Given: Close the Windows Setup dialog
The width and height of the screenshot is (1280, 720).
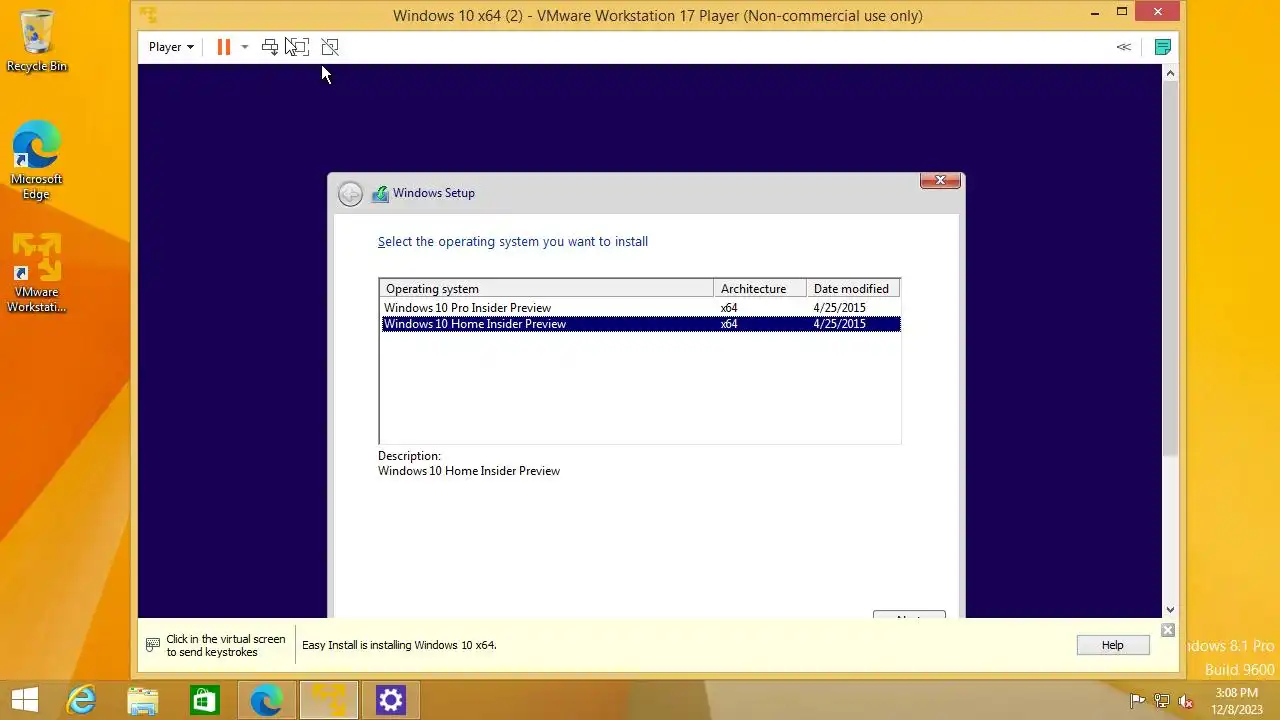Looking at the screenshot, I should point(940,180).
